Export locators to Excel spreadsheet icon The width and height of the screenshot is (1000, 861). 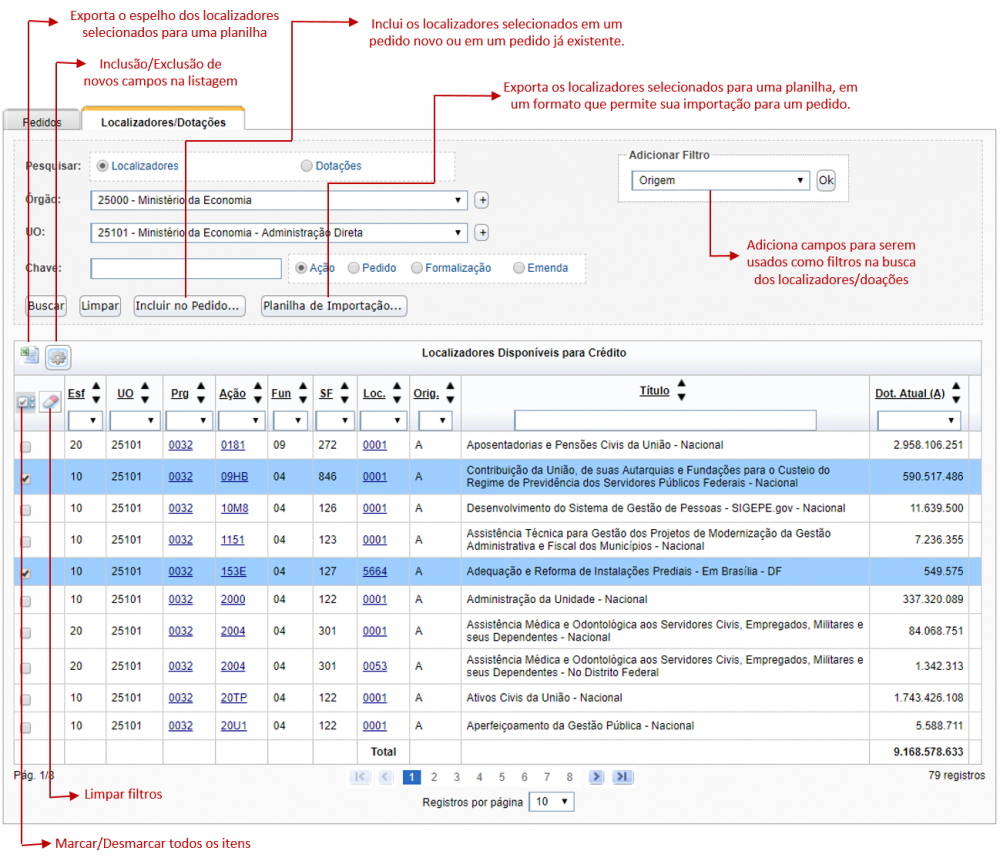[29, 355]
